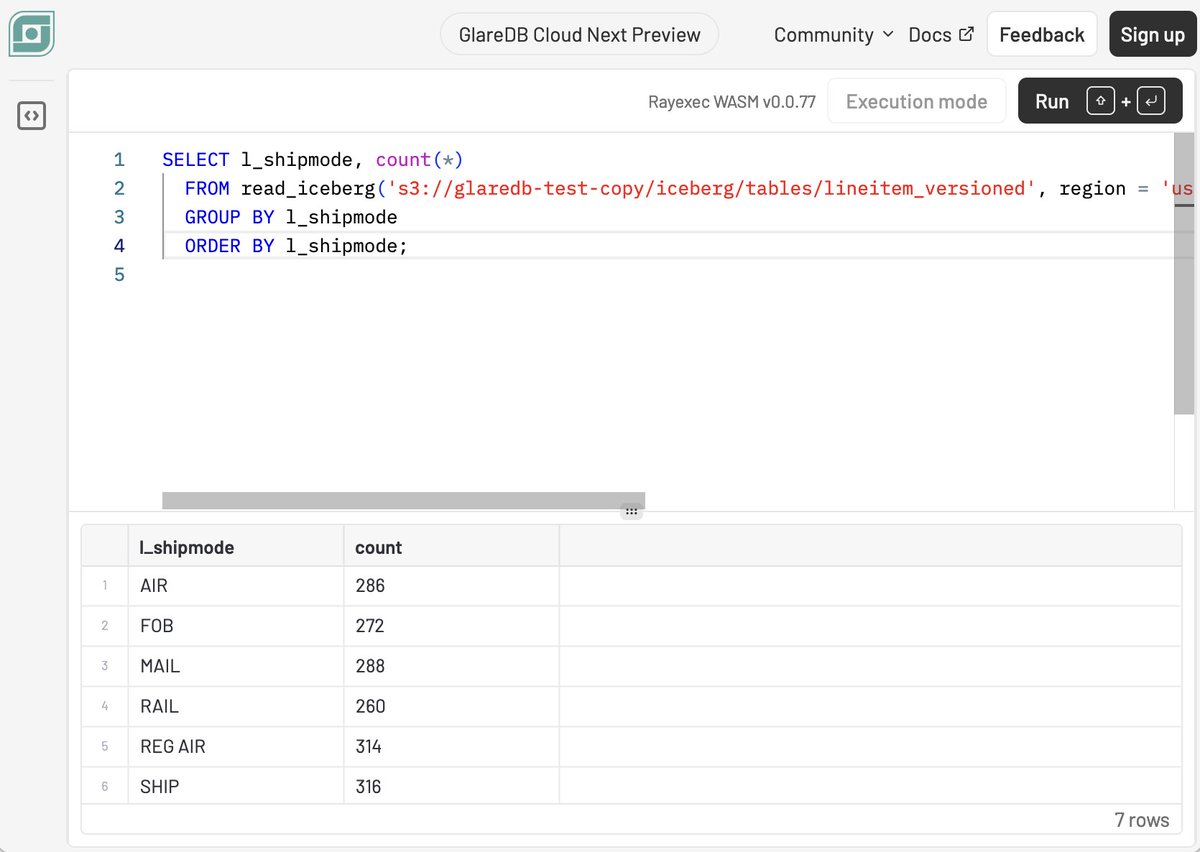This screenshot has width=1200, height=852.
Task: Select the REG AIR cell
Action: (236, 746)
